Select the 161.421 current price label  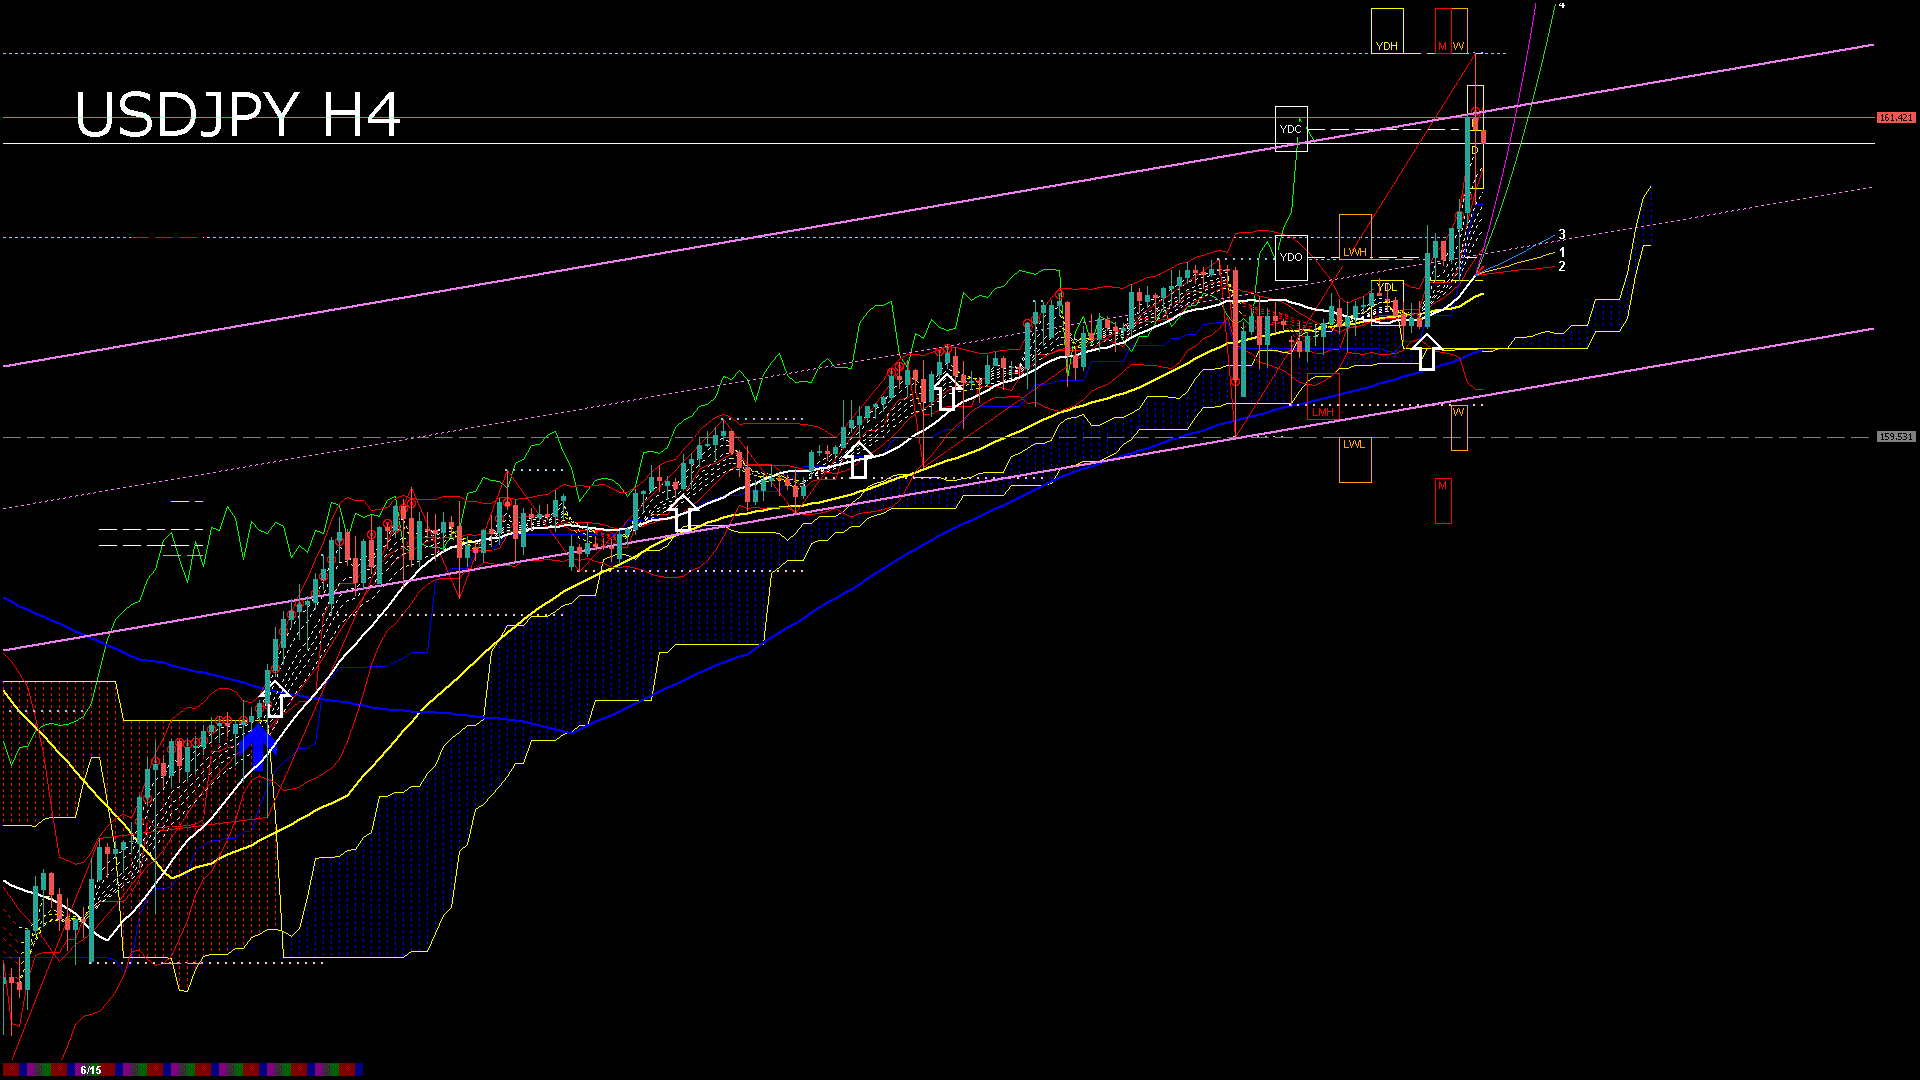pyautogui.click(x=1895, y=118)
